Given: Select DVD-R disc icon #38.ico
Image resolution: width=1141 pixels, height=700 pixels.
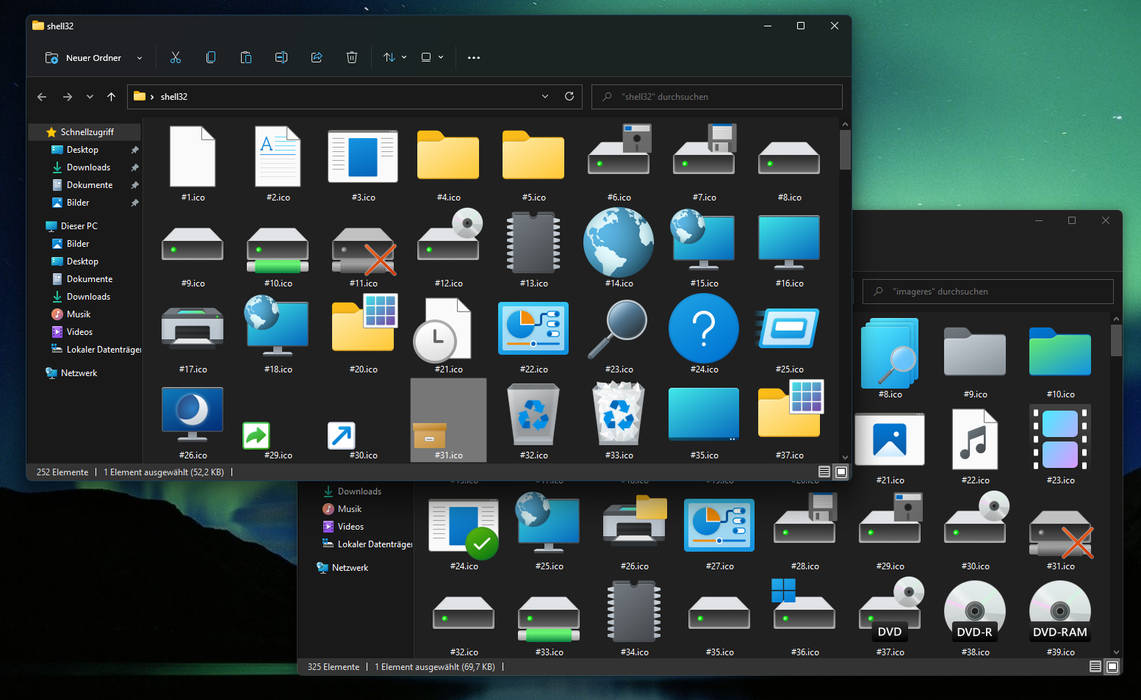Looking at the screenshot, I should coord(975,617).
